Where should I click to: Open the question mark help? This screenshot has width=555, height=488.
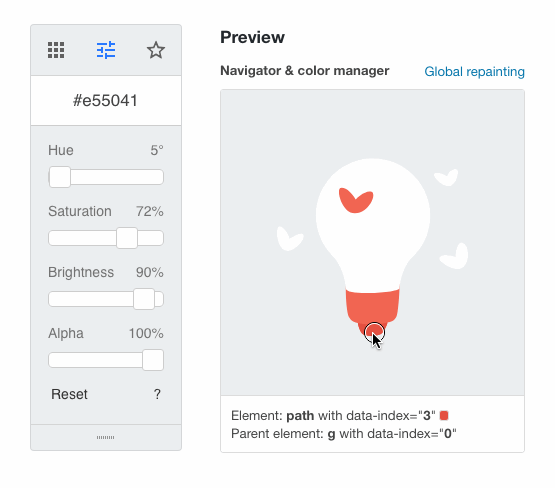click(157, 394)
